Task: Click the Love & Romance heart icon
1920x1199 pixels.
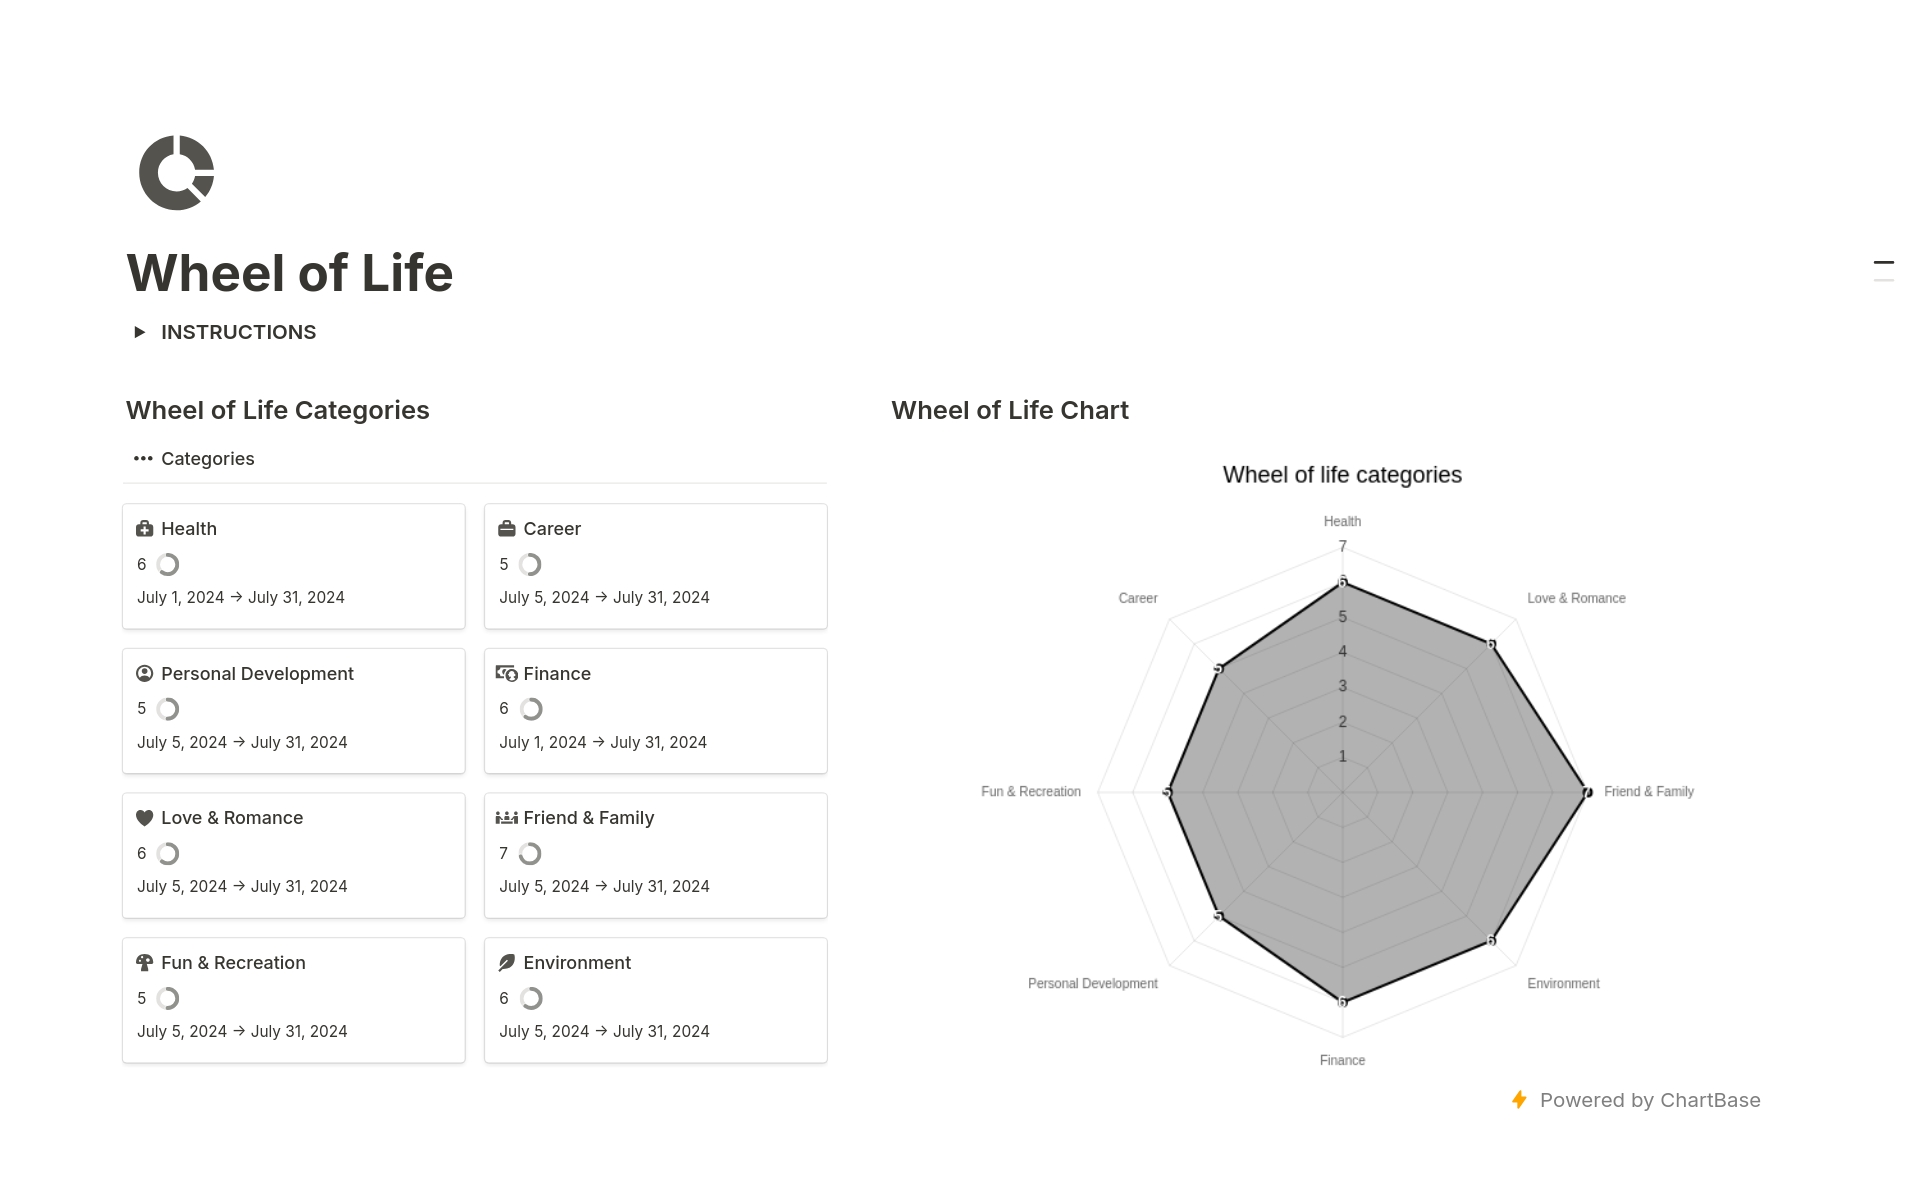Action: (145, 818)
